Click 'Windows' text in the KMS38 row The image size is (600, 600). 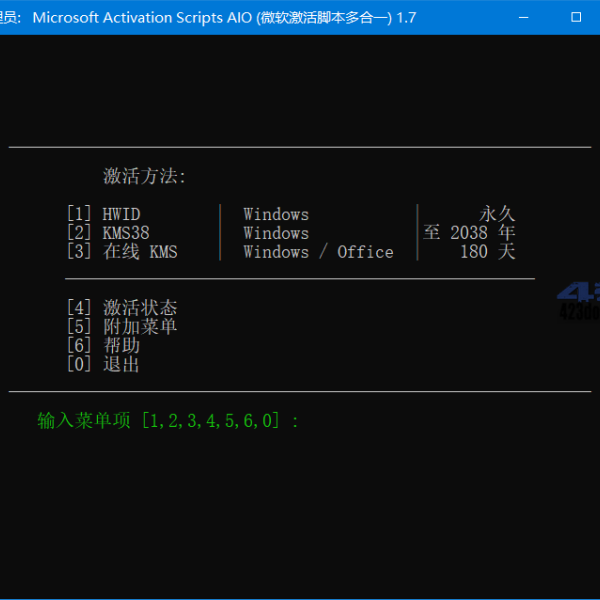276,233
